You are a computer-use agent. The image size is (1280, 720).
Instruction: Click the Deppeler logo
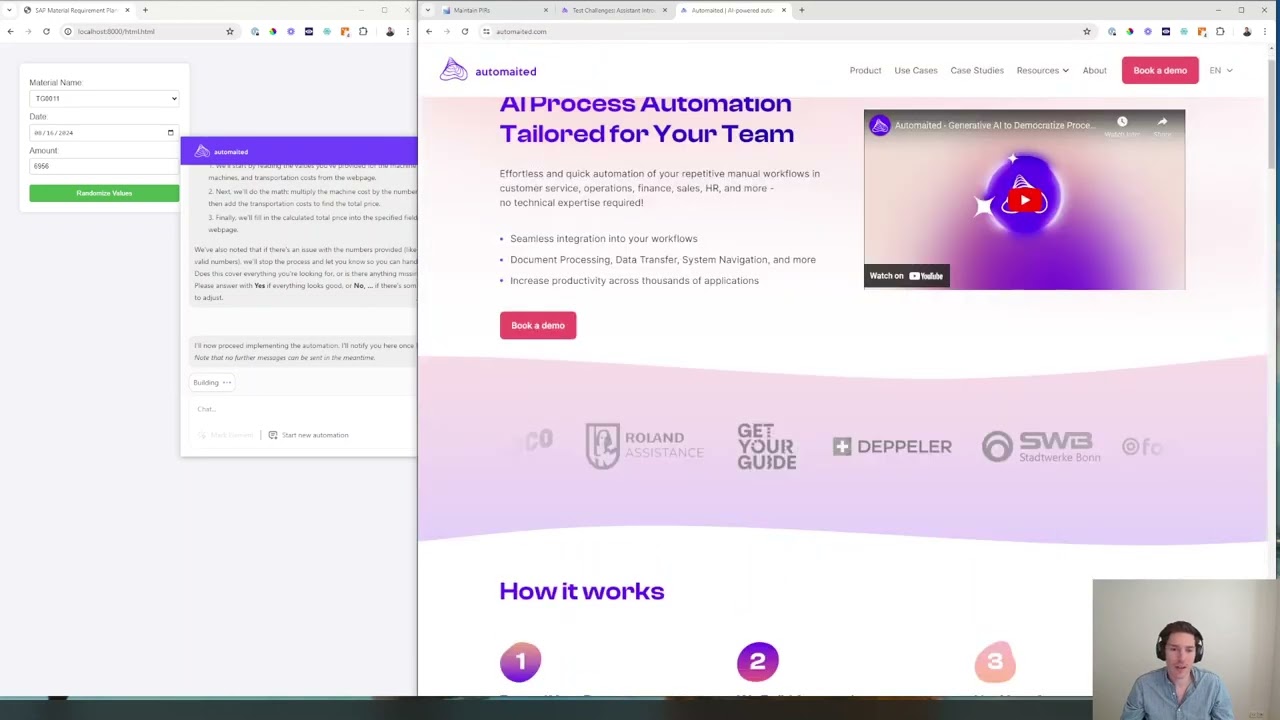coord(892,446)
